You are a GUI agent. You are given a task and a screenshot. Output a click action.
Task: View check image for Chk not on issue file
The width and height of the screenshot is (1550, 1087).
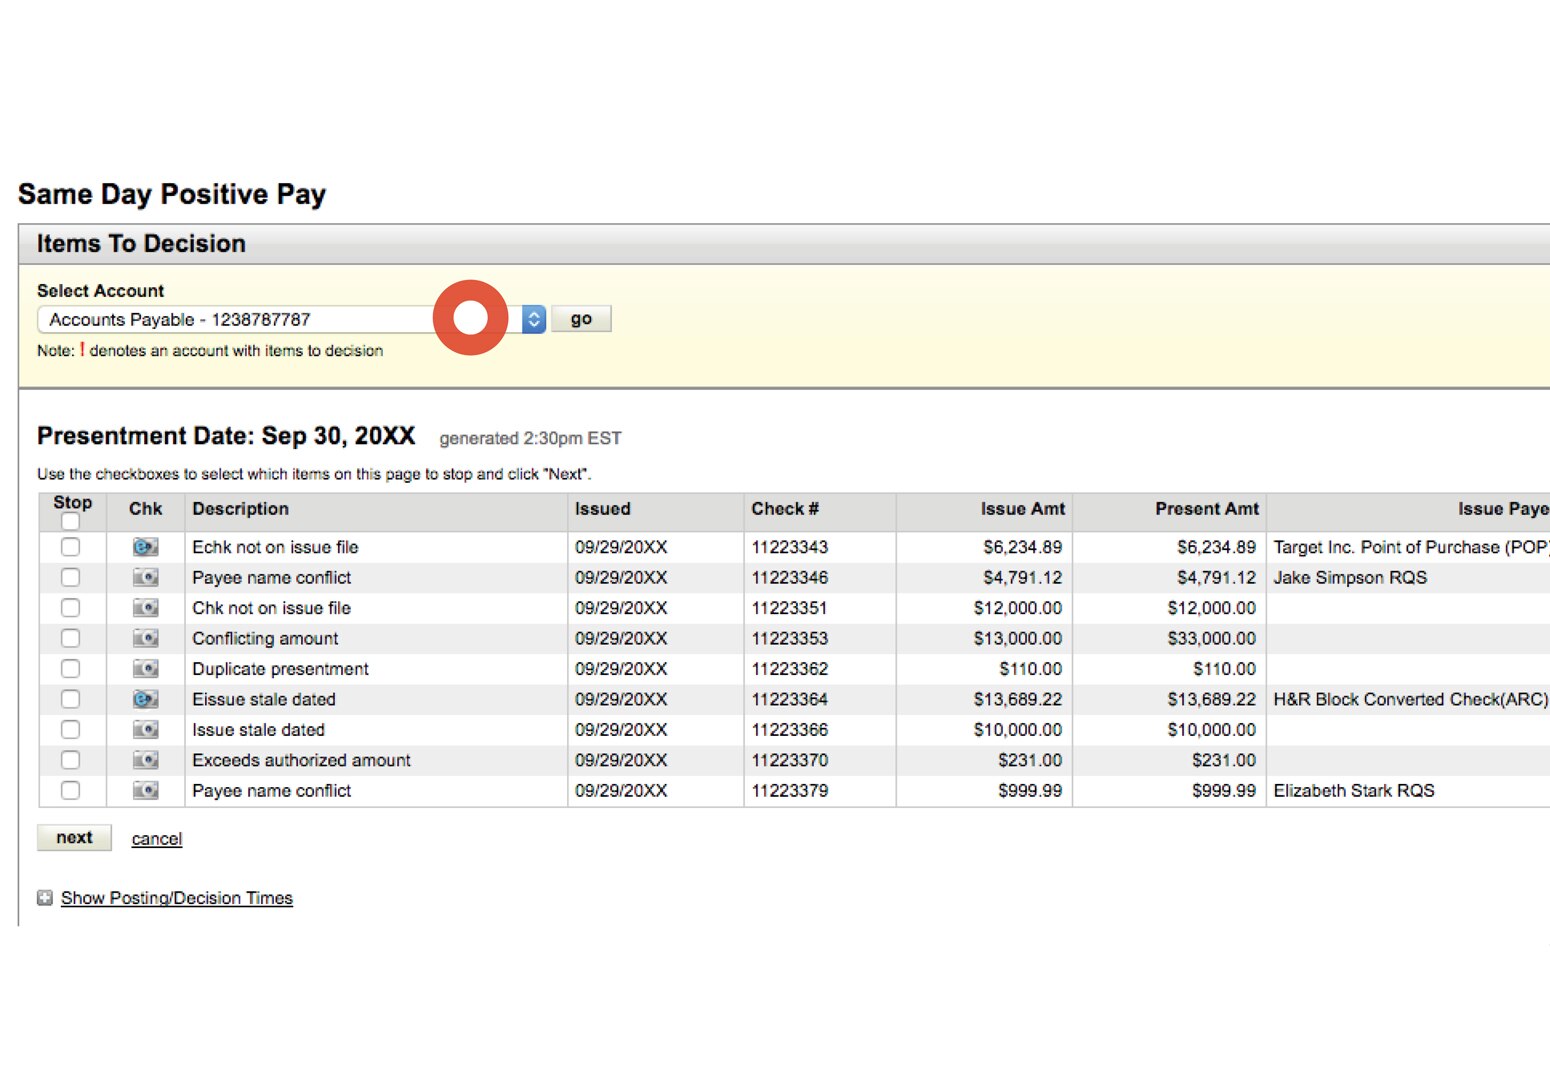[x=144, y=607]
